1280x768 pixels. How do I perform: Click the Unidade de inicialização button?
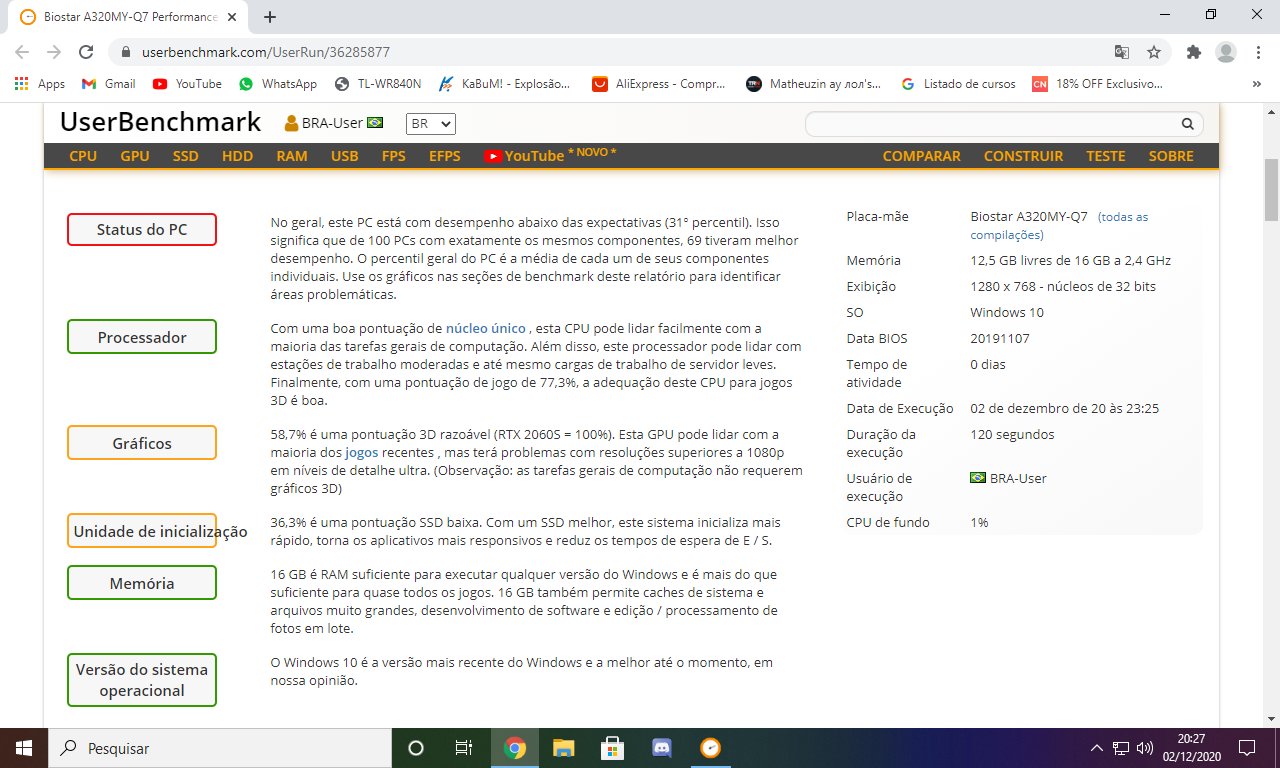[142, 531]
